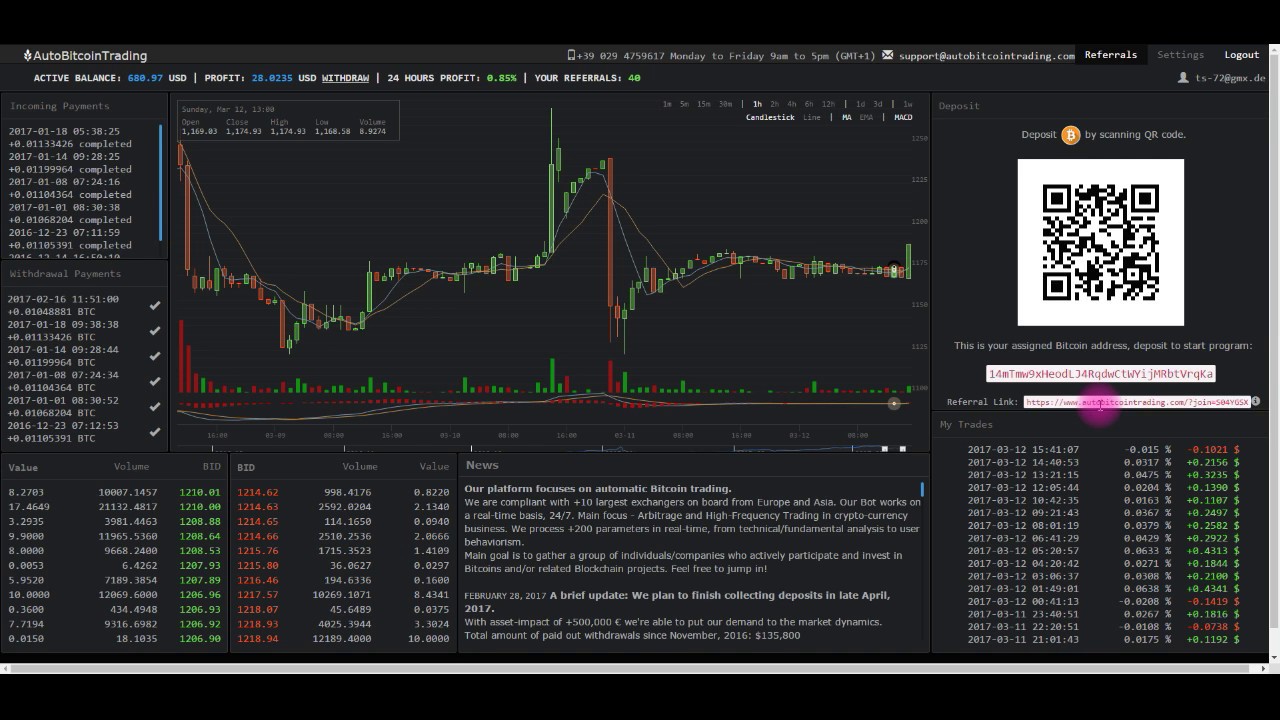Click the Deposit panel header
This screenshot has height=720, width=1280.
click(x=959, y=106)
